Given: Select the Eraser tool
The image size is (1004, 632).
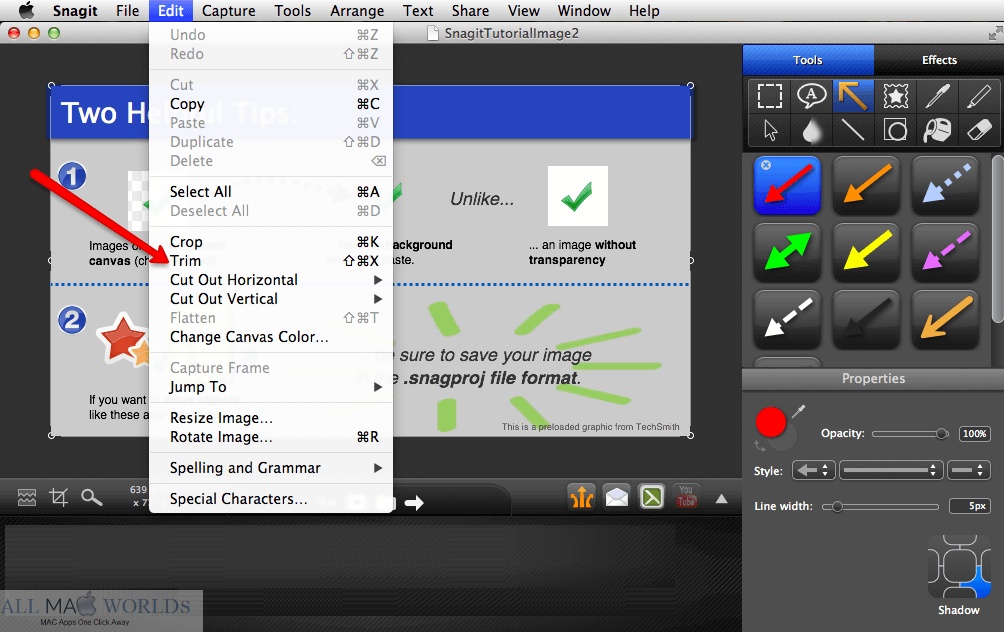Looking at the screenshot, I should (978, 131).
